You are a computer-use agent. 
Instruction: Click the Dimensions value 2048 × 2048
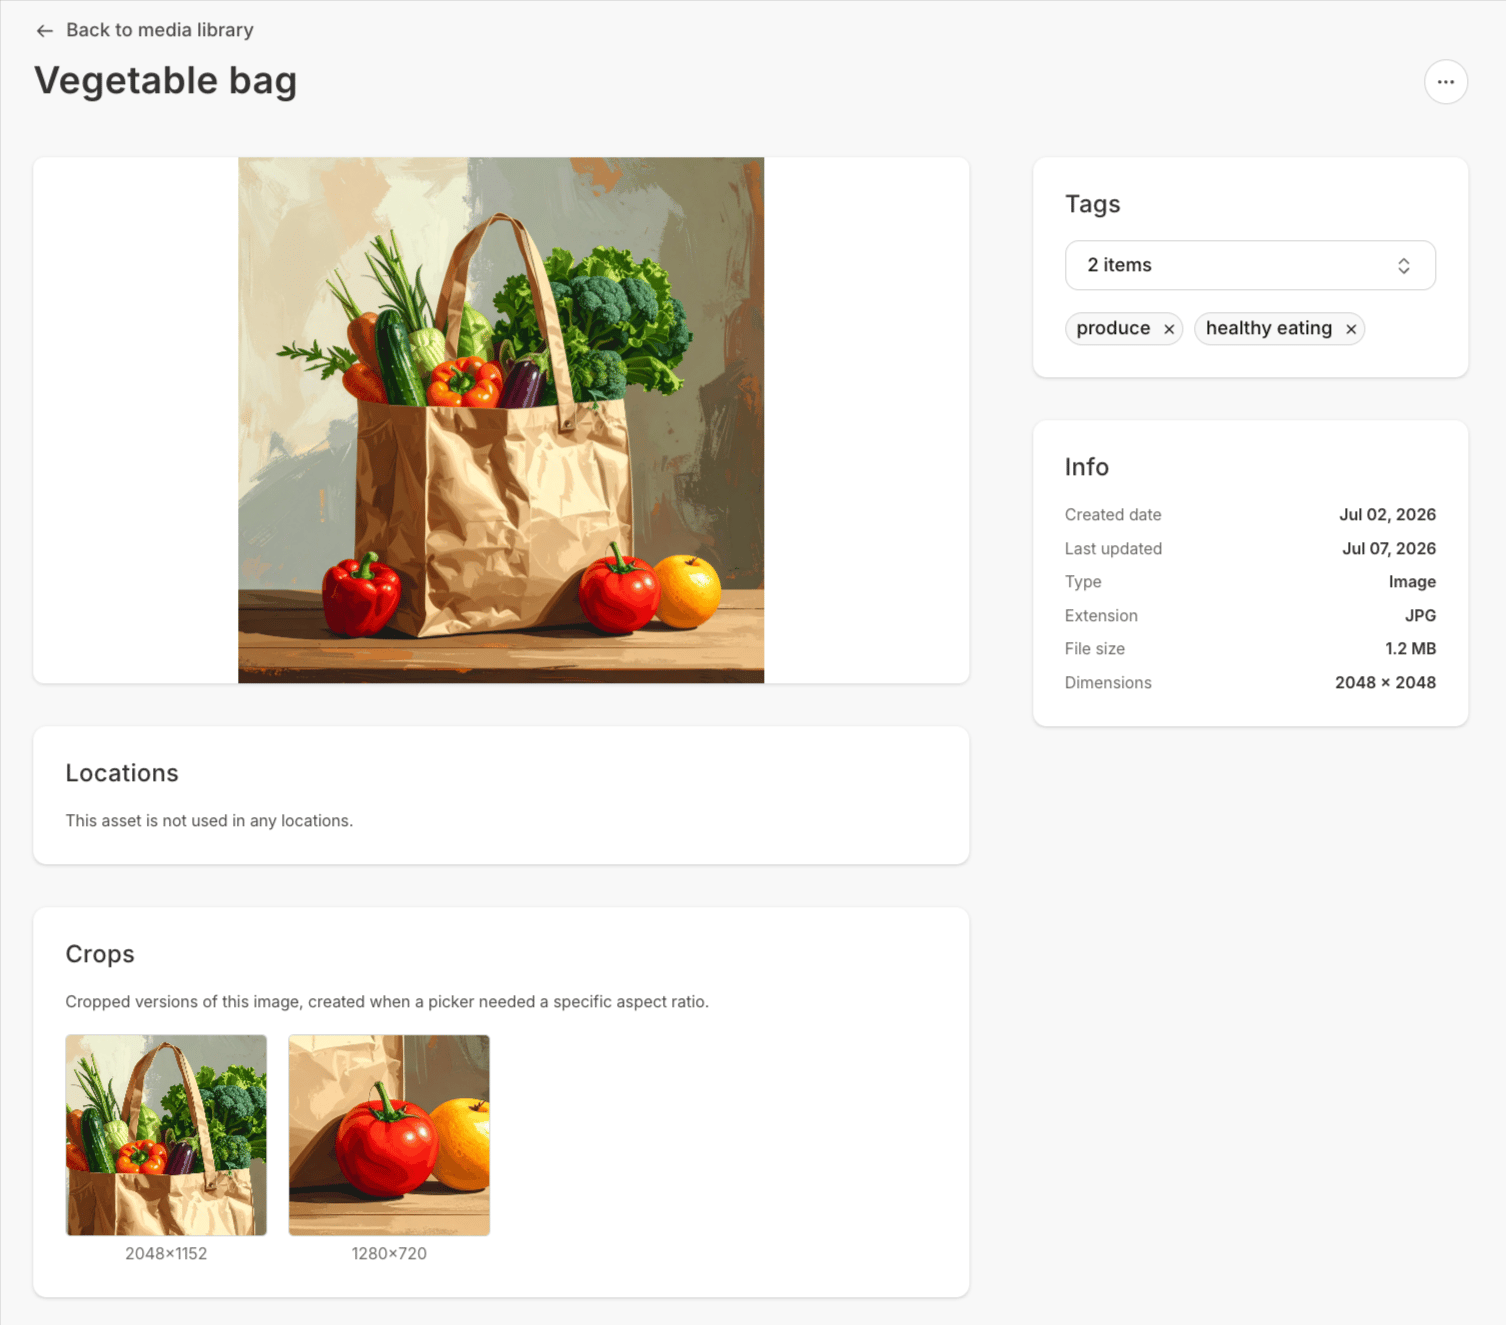click(1385, 682)
